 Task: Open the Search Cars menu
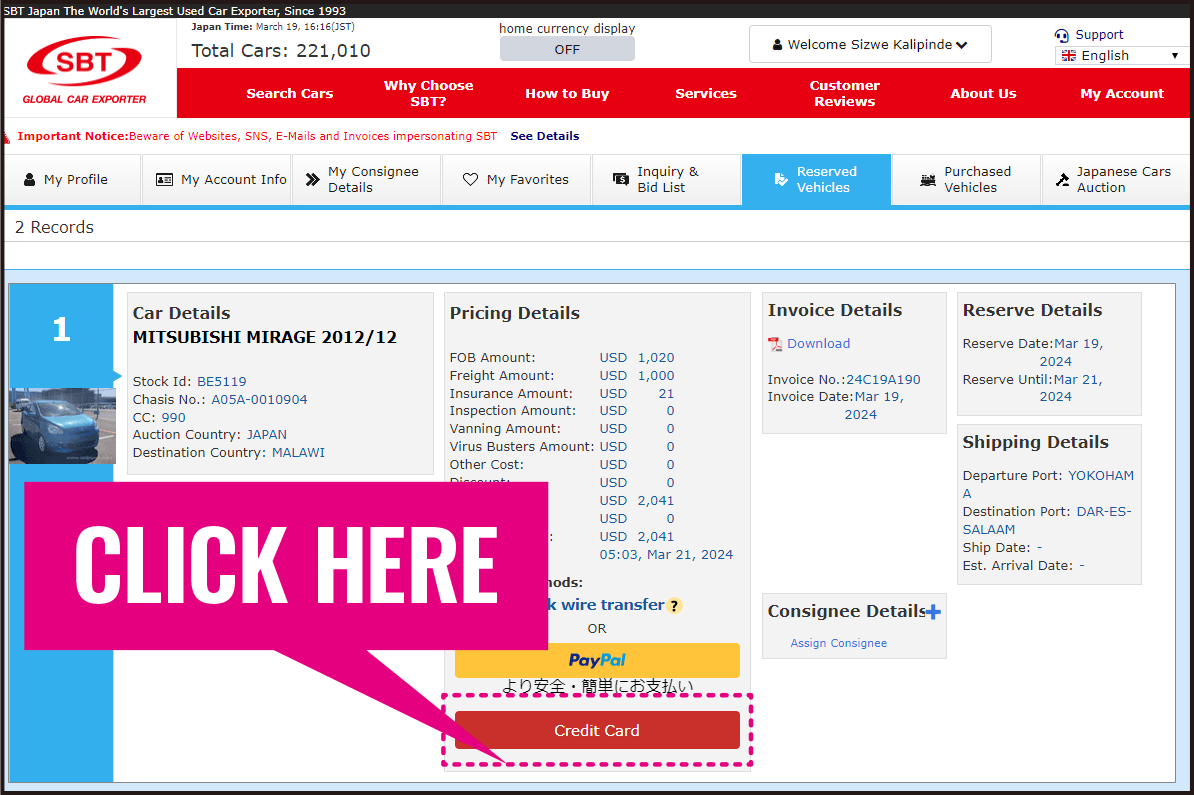289,93
